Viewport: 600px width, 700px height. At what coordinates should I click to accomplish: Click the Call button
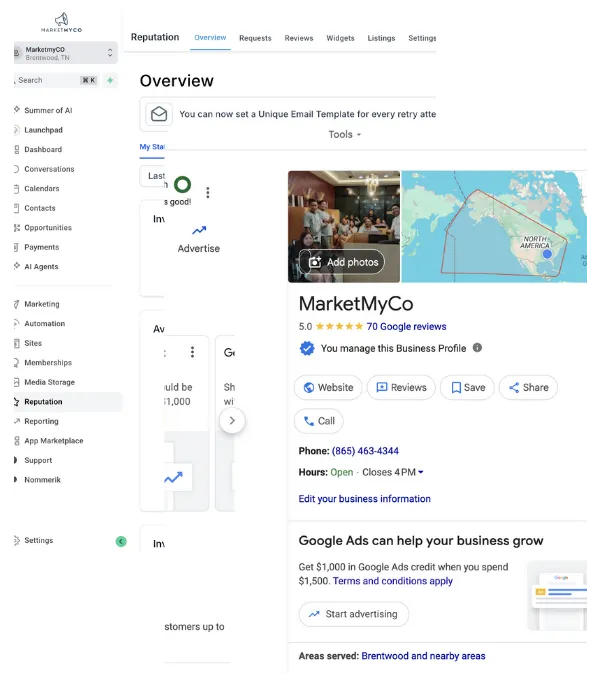[x=319, y=421]
